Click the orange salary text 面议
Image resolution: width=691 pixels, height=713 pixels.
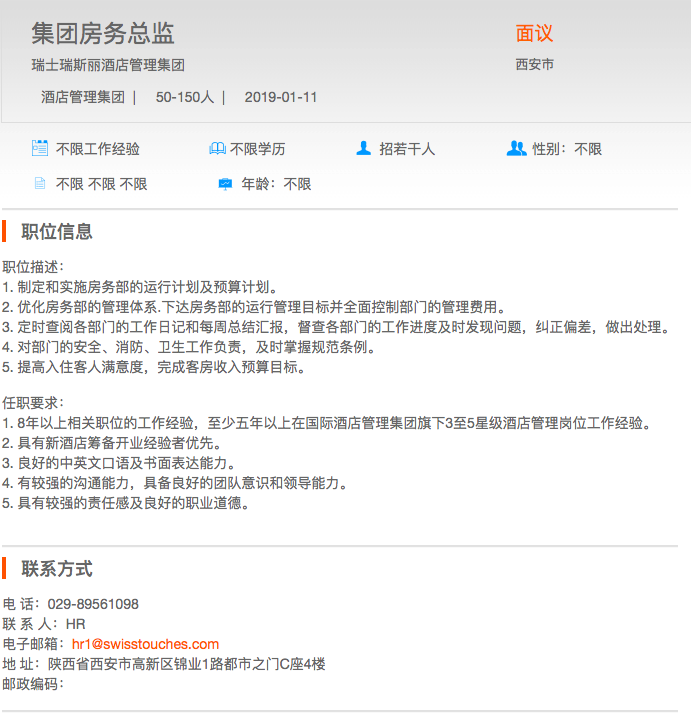pyautogui.click(x=534, y=33)
